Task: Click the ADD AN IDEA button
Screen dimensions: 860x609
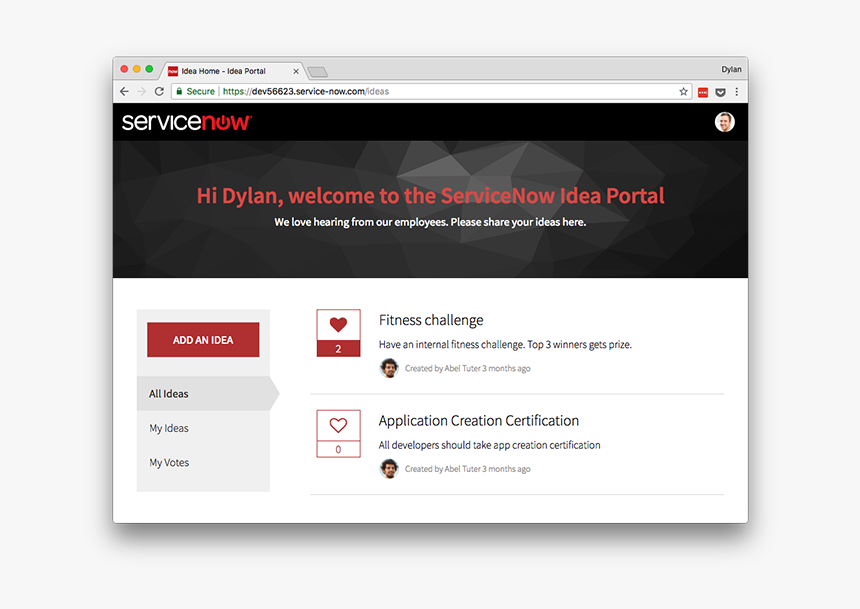Action: tap(203, 340)
